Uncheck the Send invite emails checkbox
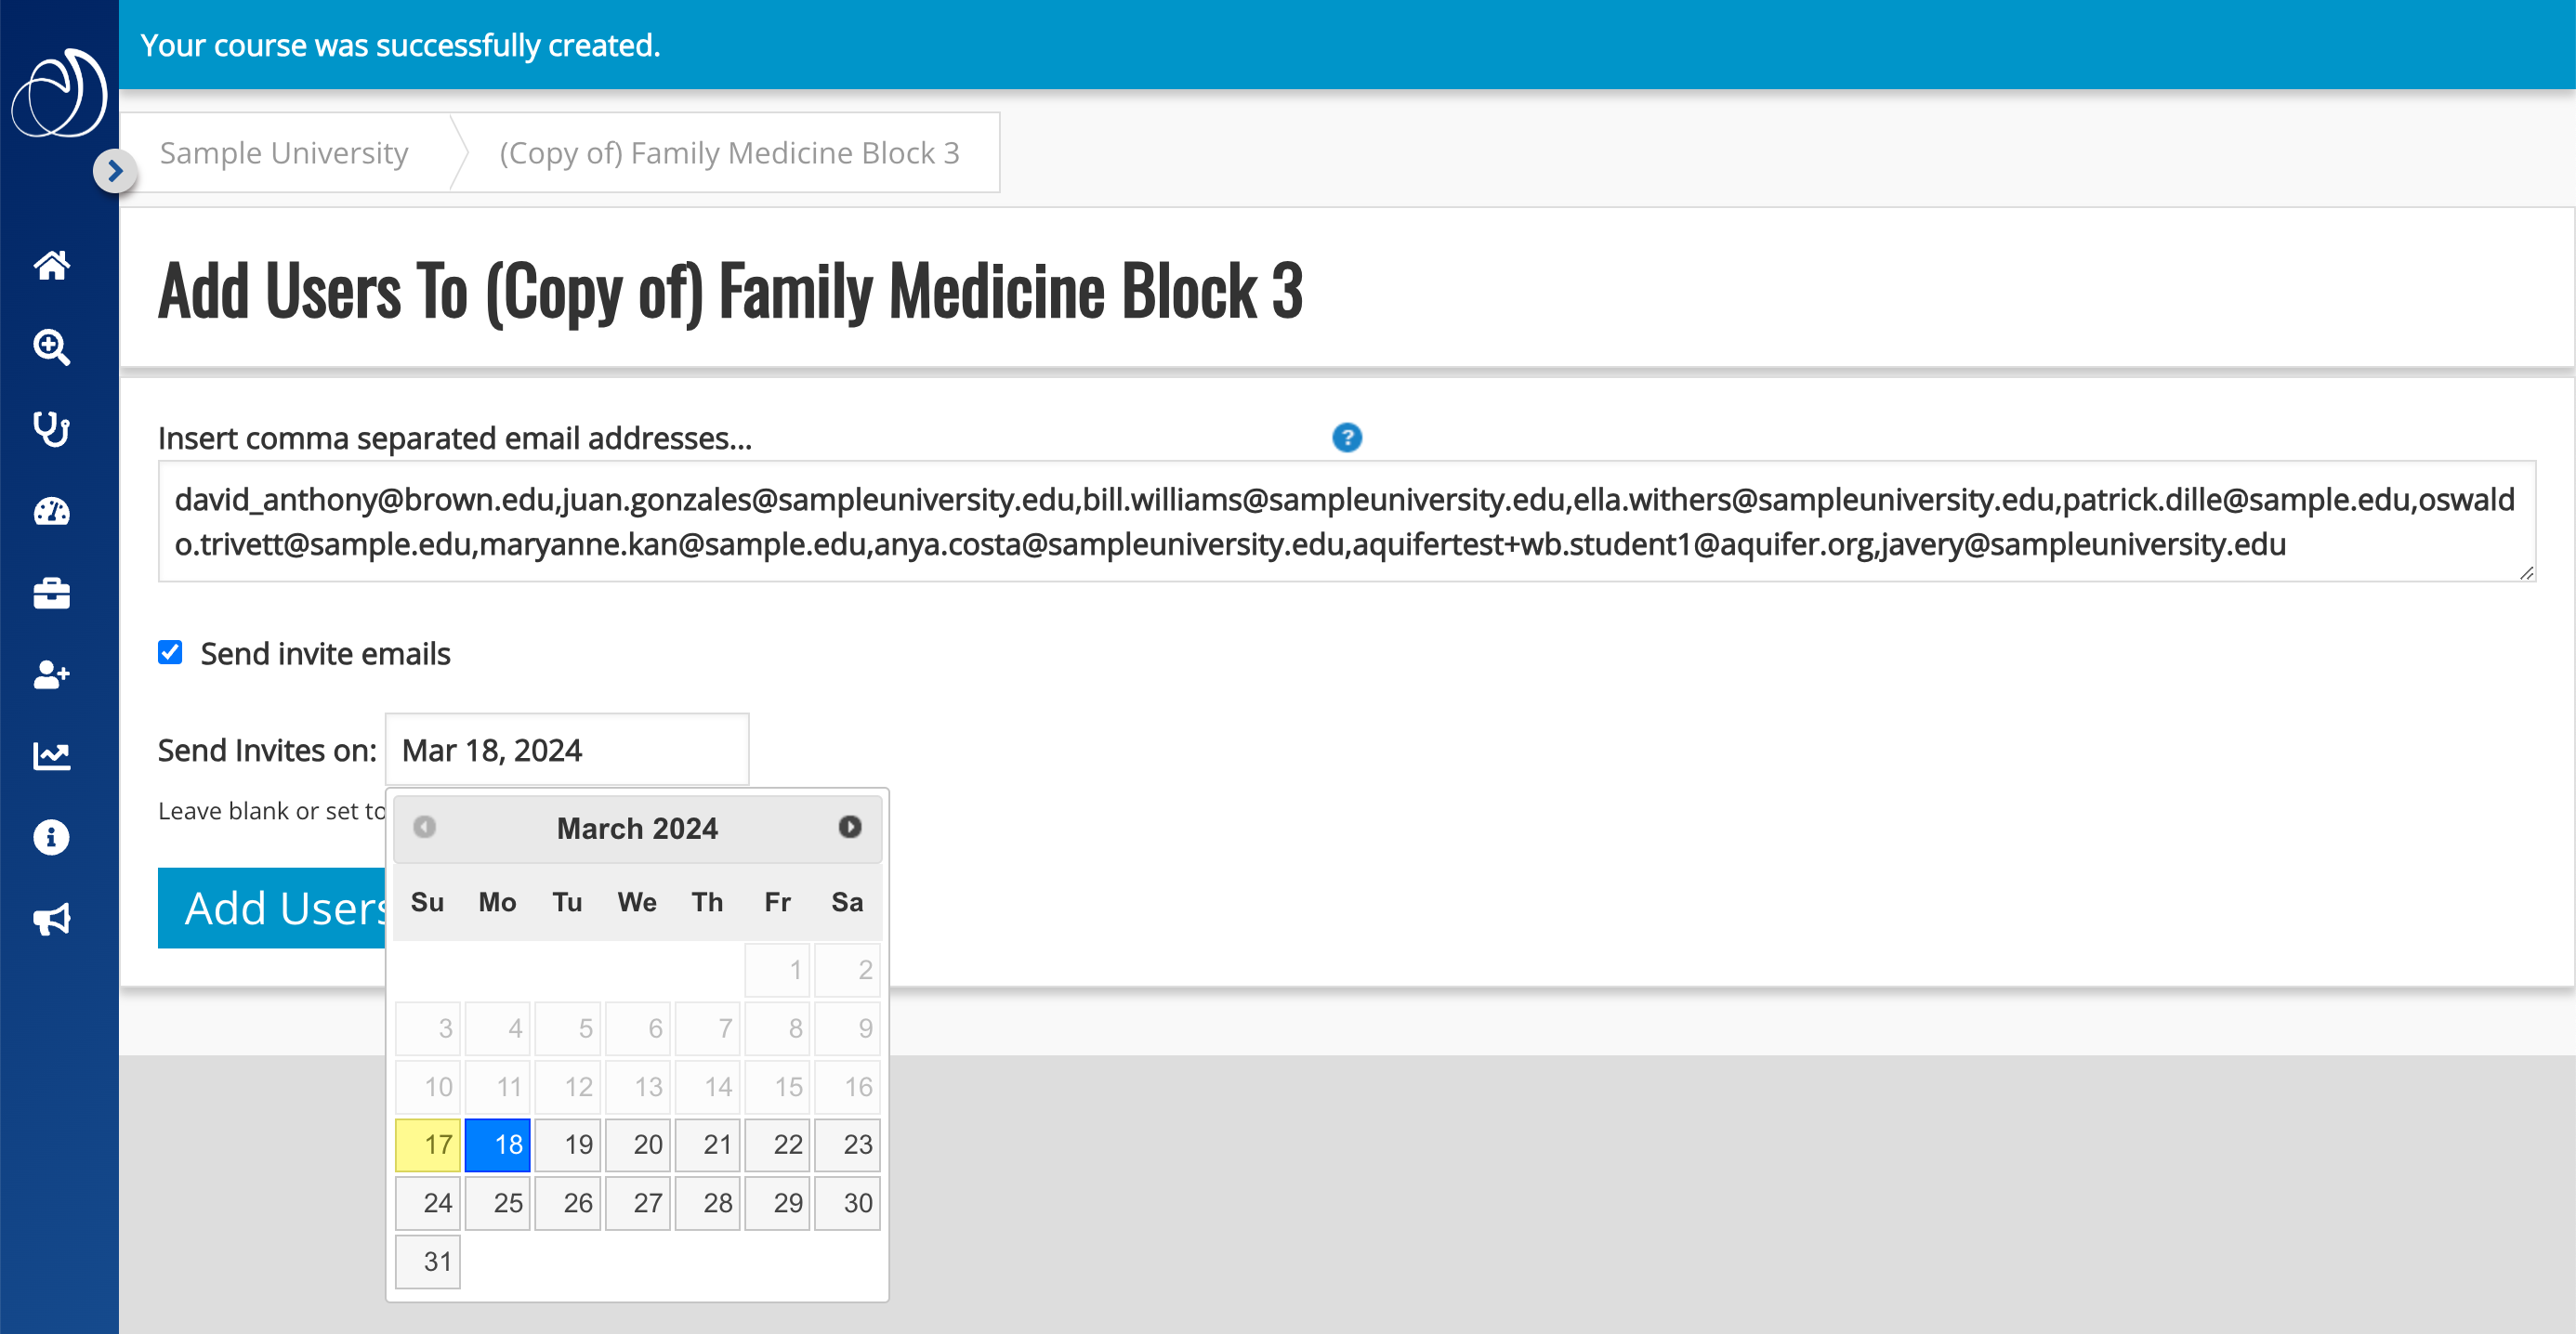 click(x=170, y=653)
